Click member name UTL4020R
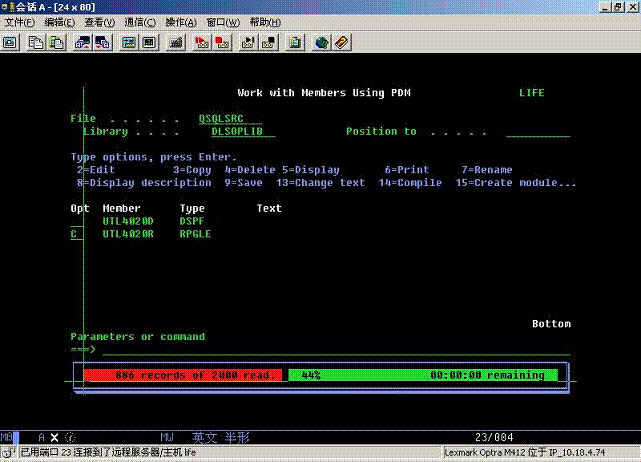This screenshot has height=462, width=641. [x=128, y=234]
